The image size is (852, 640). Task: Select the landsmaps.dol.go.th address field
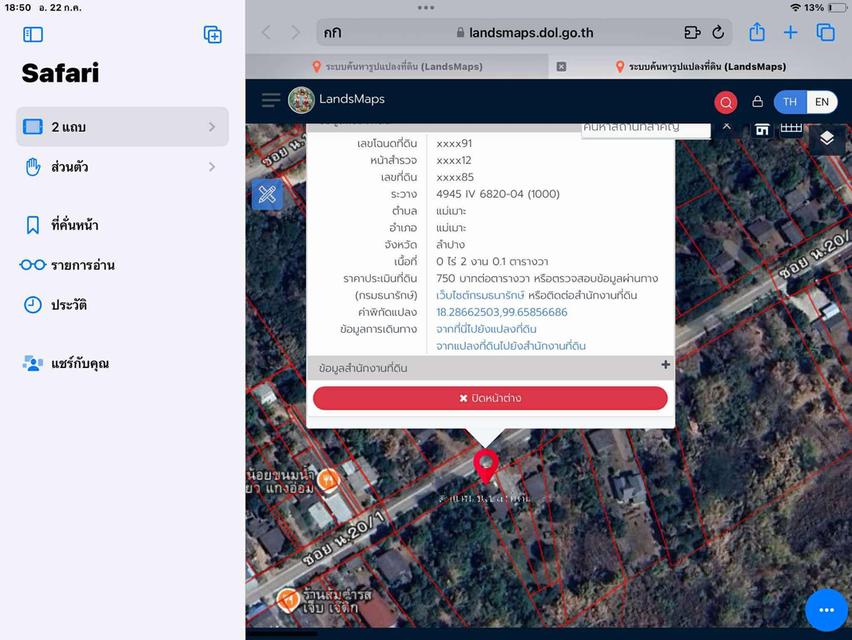pyautogui.click(x=524, y=33)
